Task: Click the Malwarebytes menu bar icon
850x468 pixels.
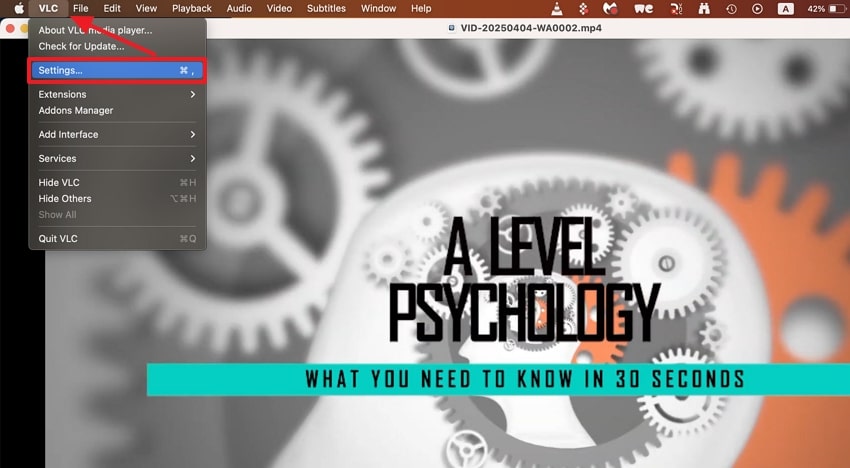Action: point(610,8)
